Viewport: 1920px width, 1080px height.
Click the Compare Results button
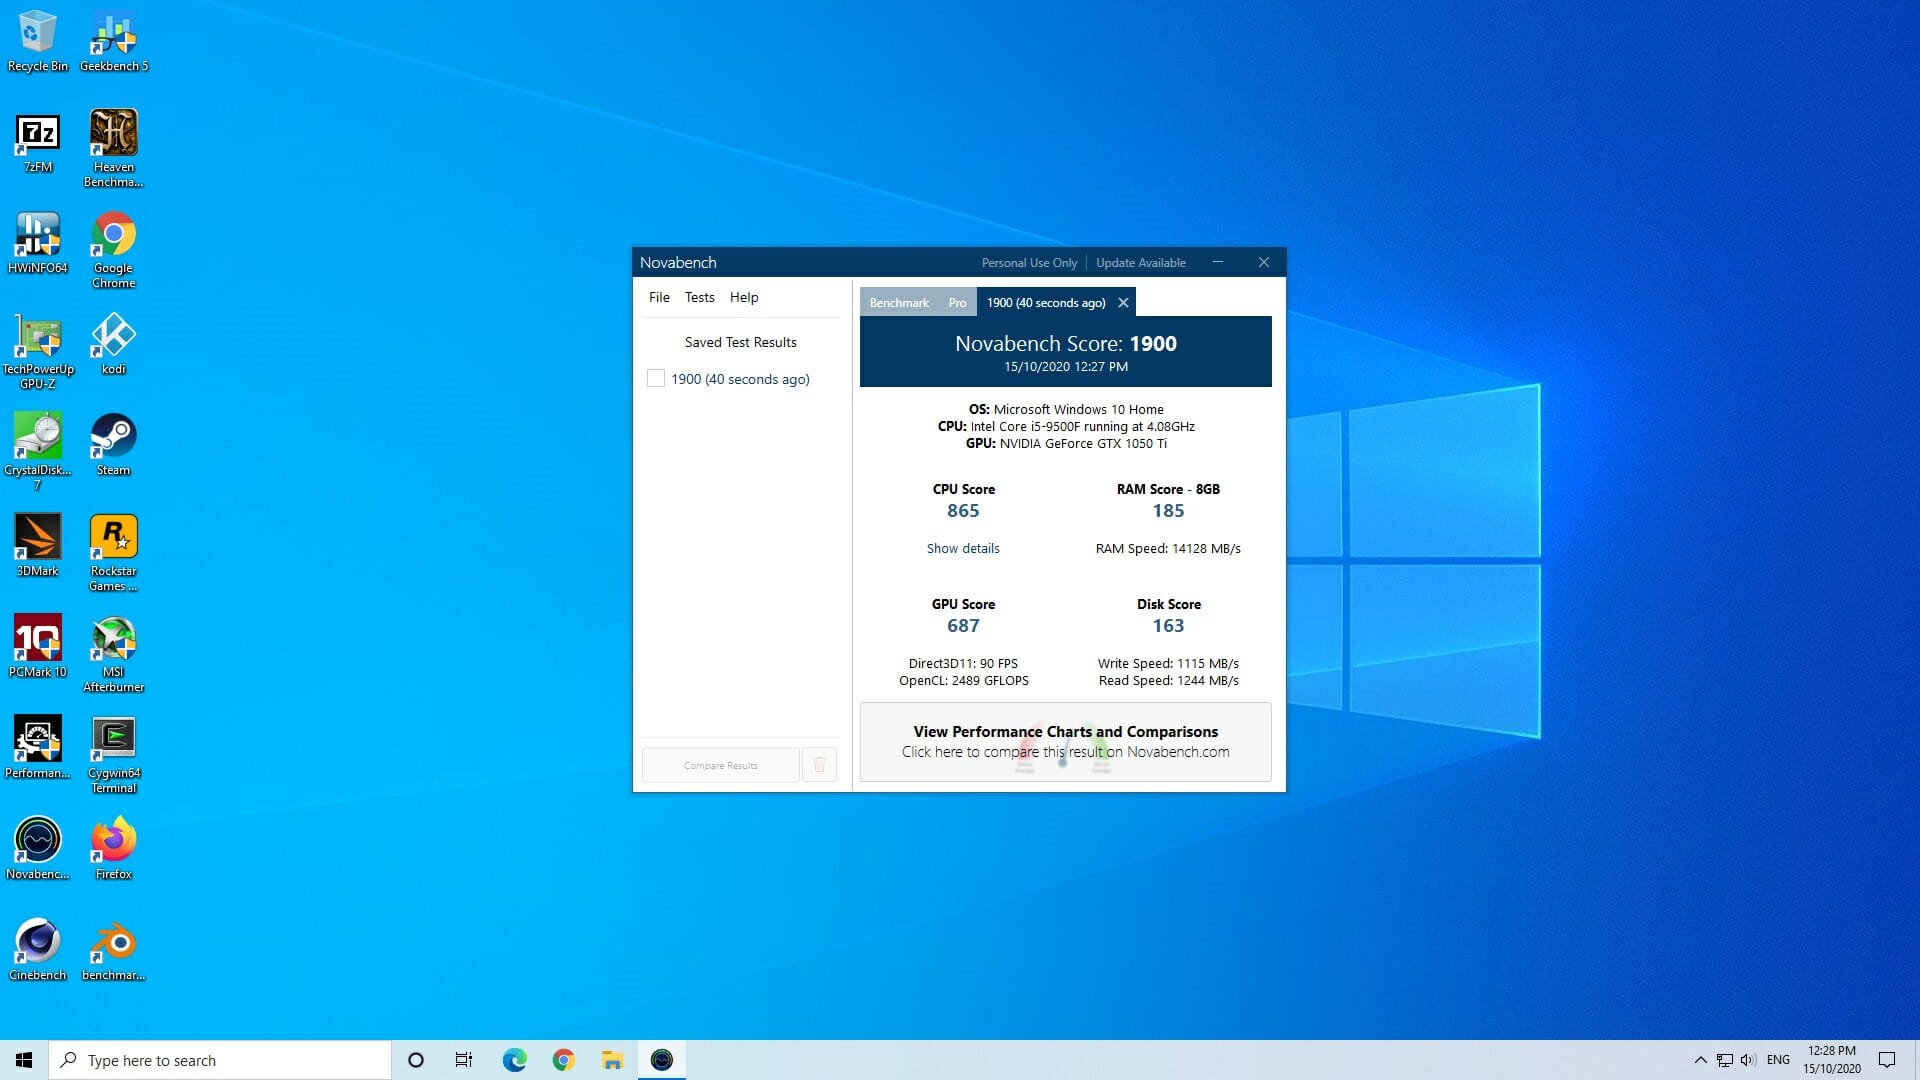coord(721,765)
